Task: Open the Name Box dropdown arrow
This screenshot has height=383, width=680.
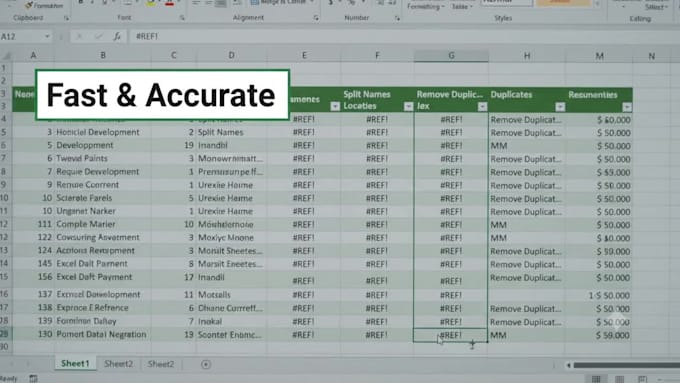Action: [47, 36]
